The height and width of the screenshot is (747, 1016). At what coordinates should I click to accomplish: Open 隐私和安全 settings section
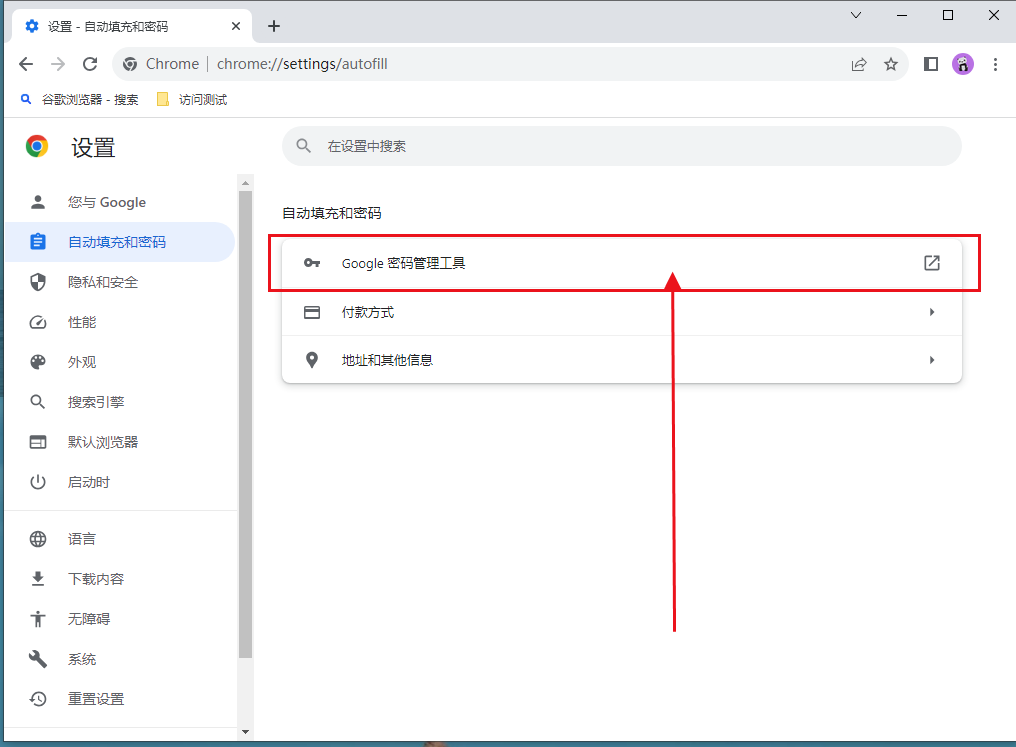click(119, 282)
